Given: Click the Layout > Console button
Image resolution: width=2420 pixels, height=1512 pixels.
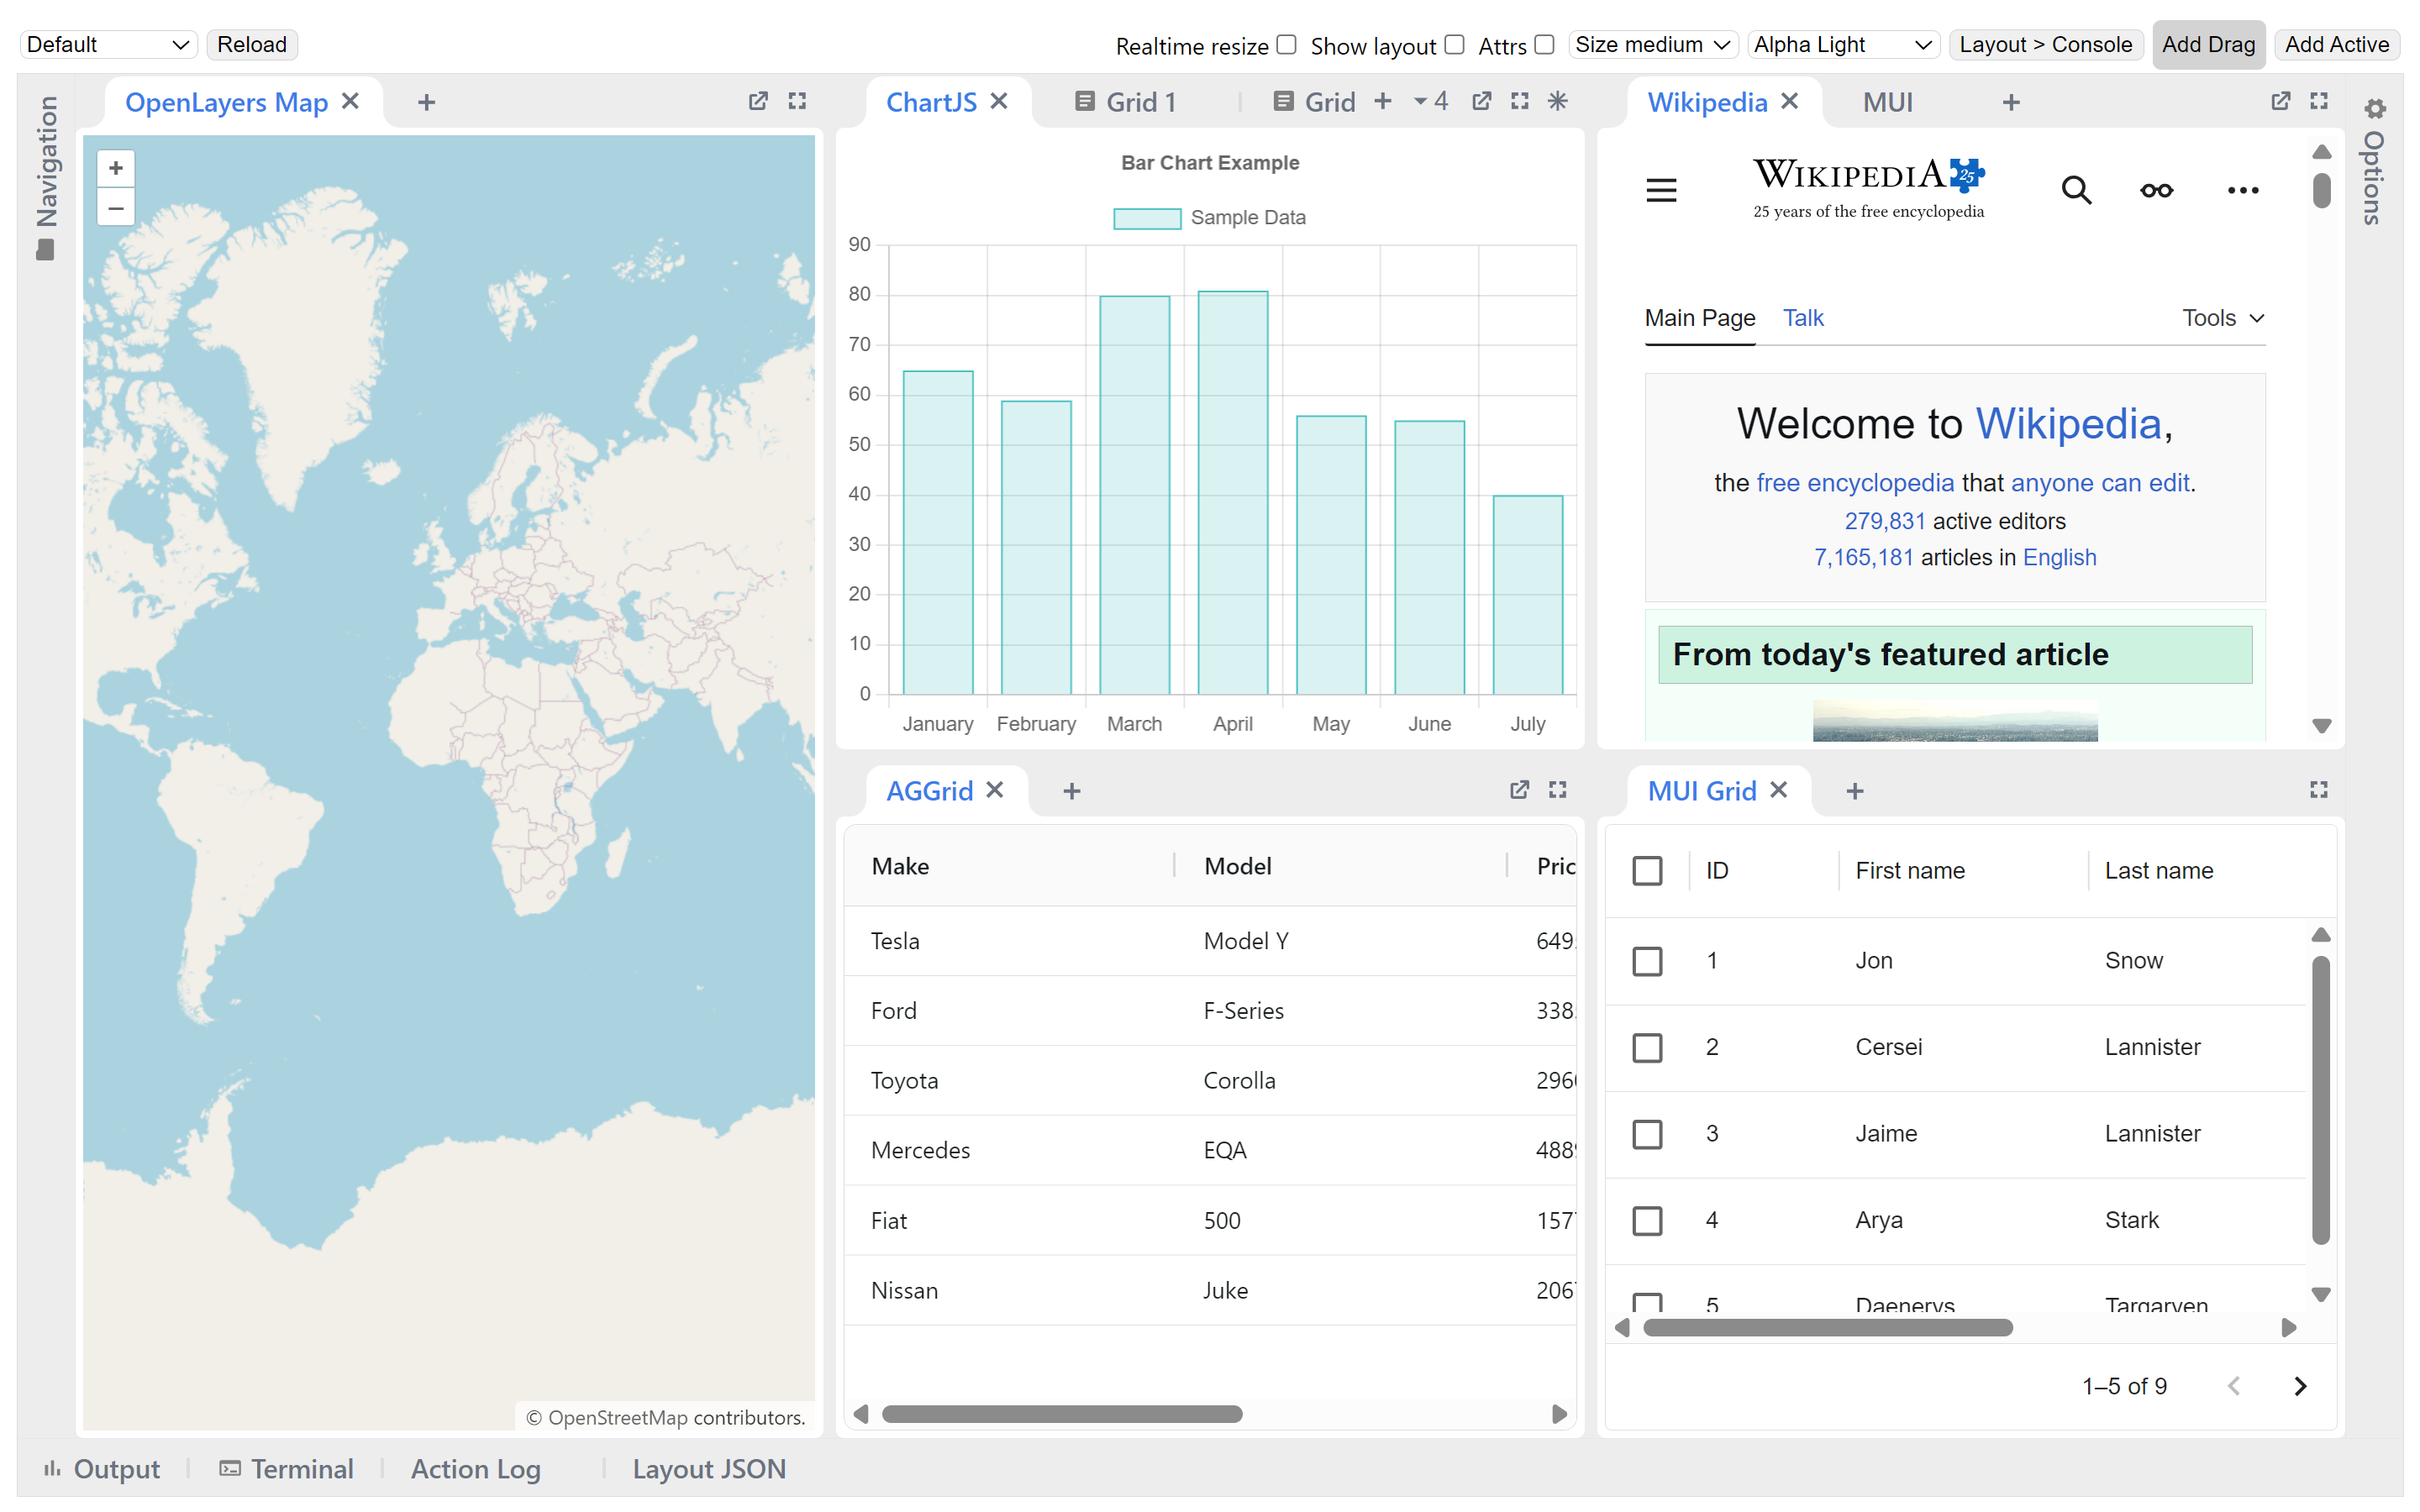Looking at the screenshot, I should 2045,45.
